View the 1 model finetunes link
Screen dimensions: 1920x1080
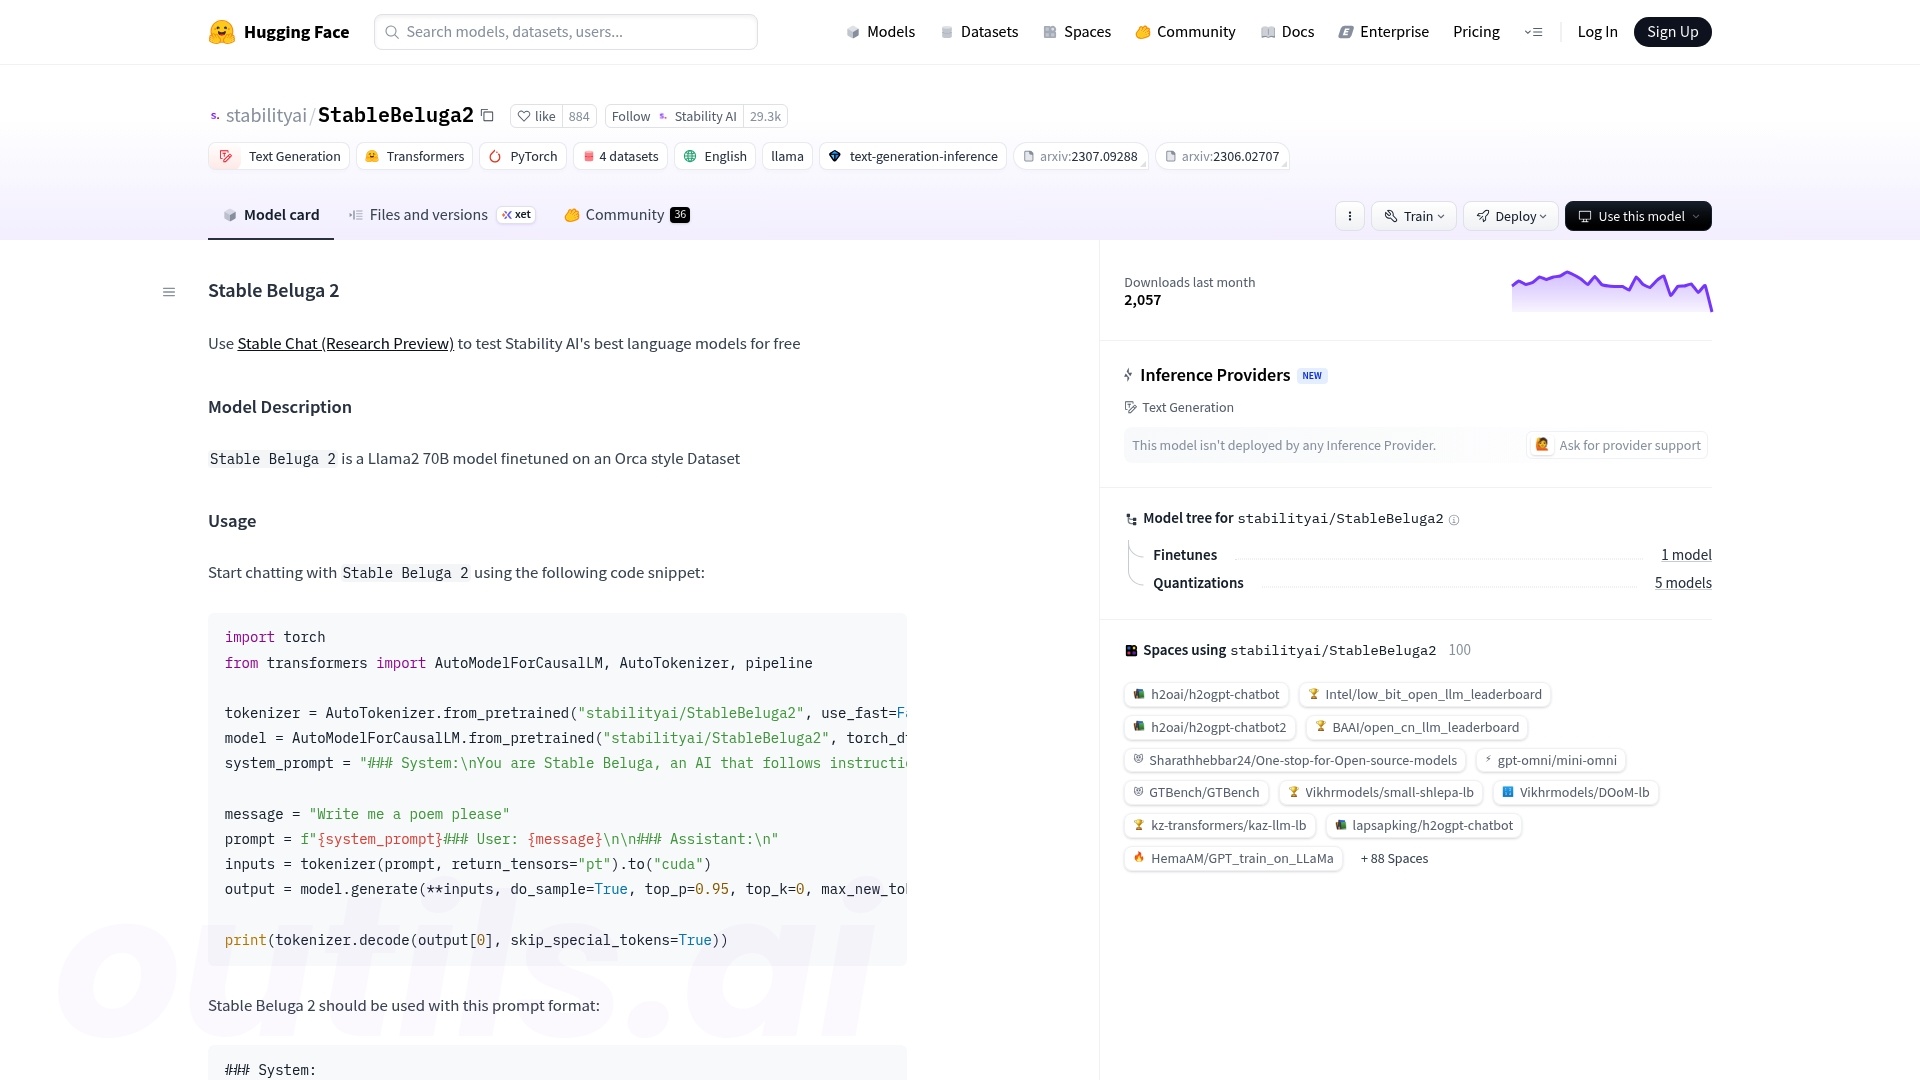coord(1686,555)
